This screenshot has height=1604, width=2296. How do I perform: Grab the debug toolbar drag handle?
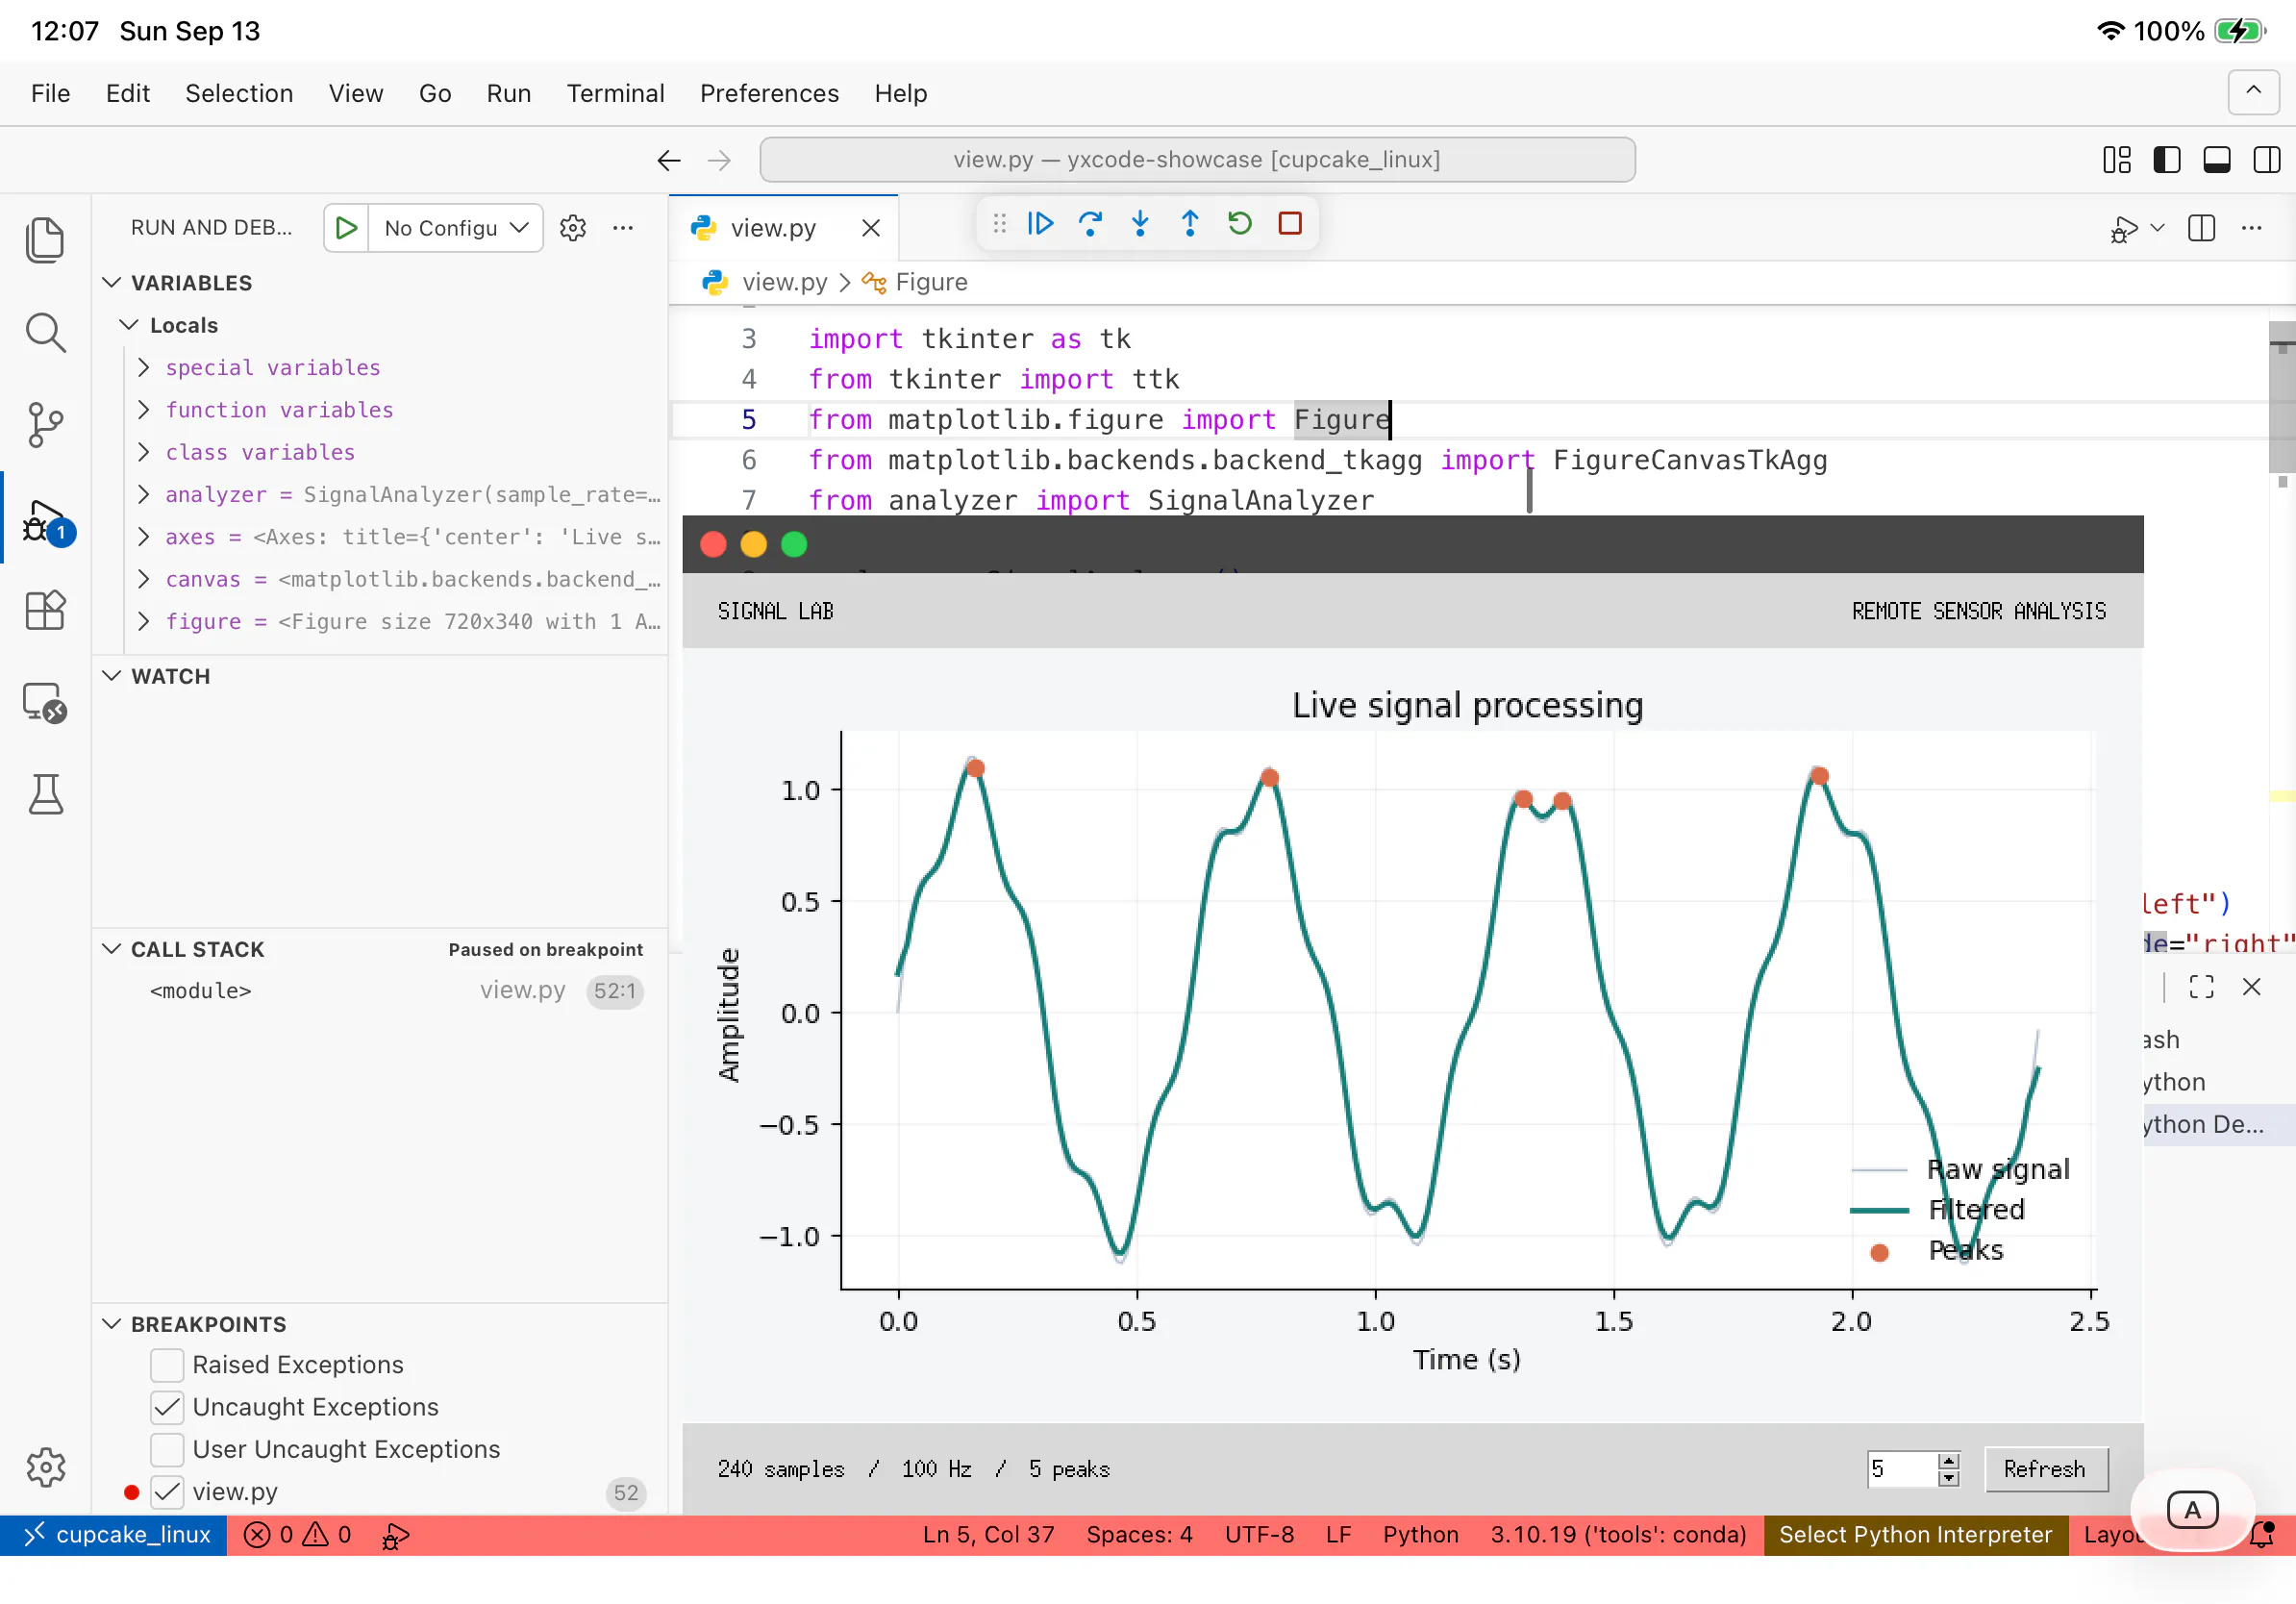(999, 223)
